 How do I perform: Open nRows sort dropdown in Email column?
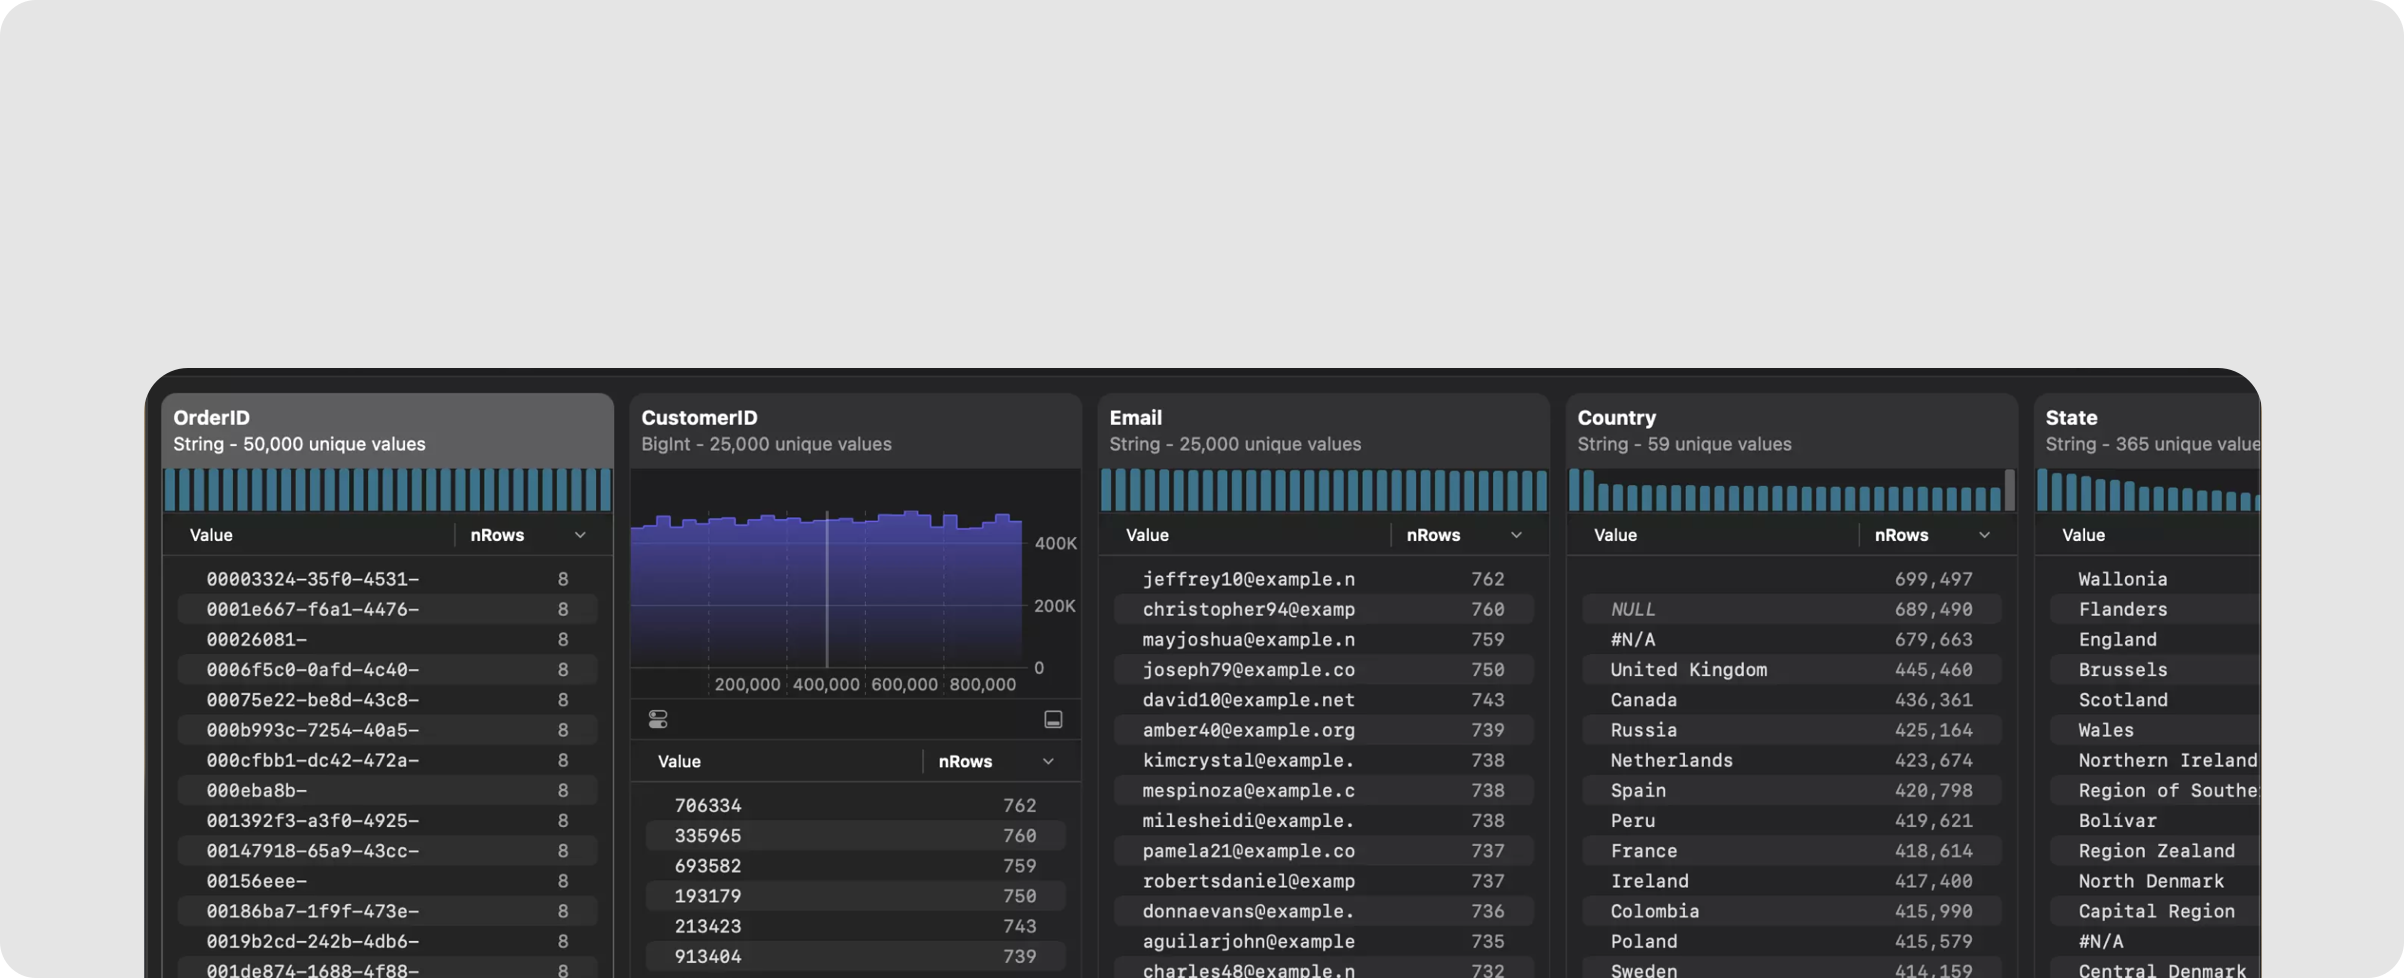pyautogui.click(x=1516, y=535)
